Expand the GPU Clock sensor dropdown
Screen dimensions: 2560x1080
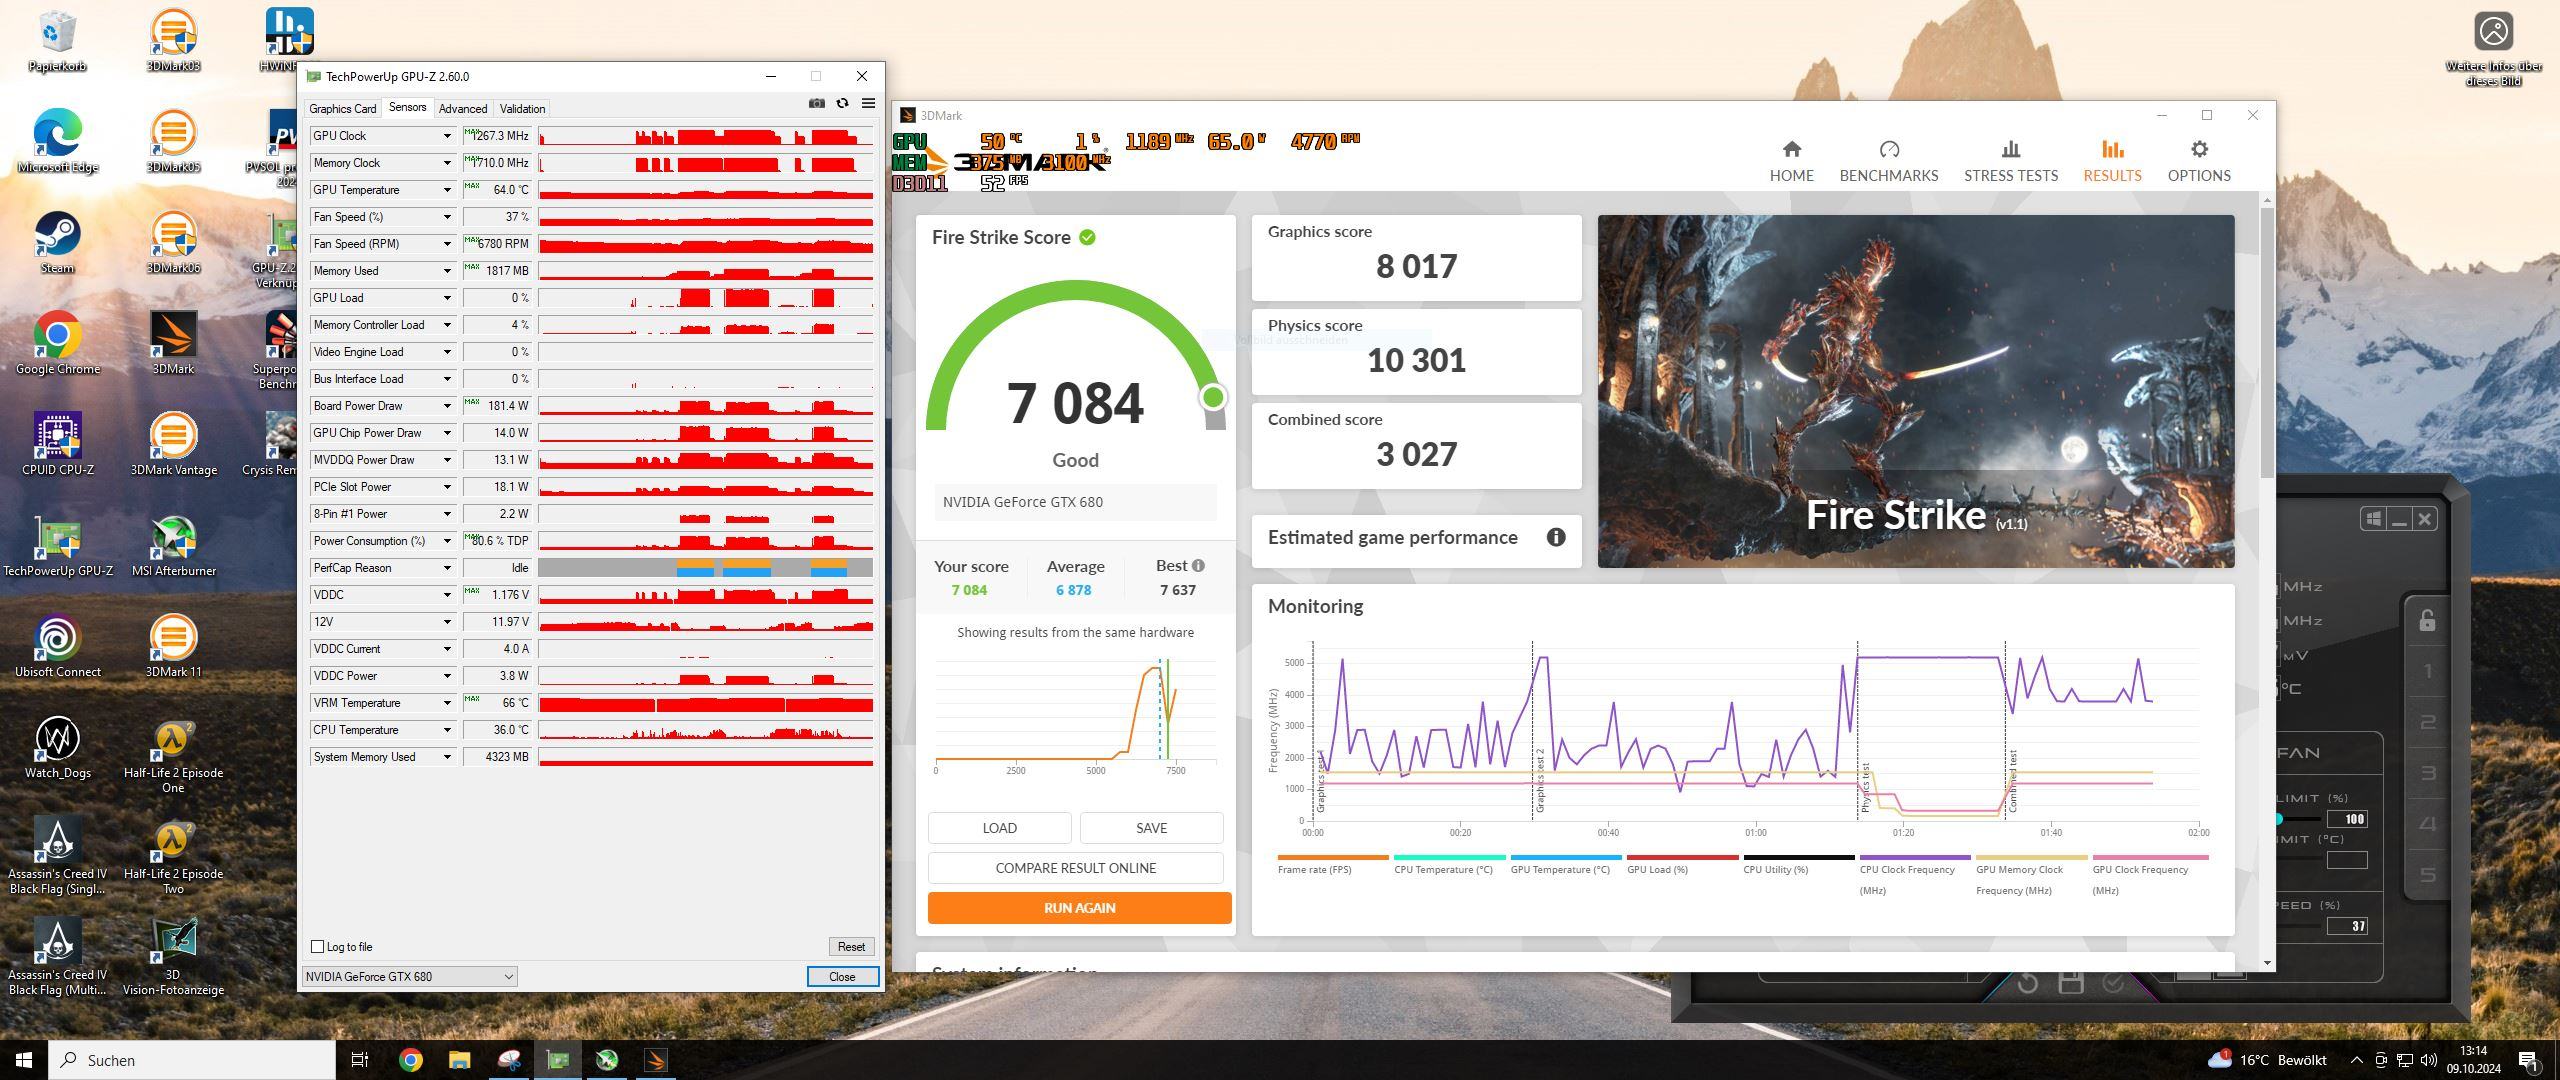pos(447,136)
